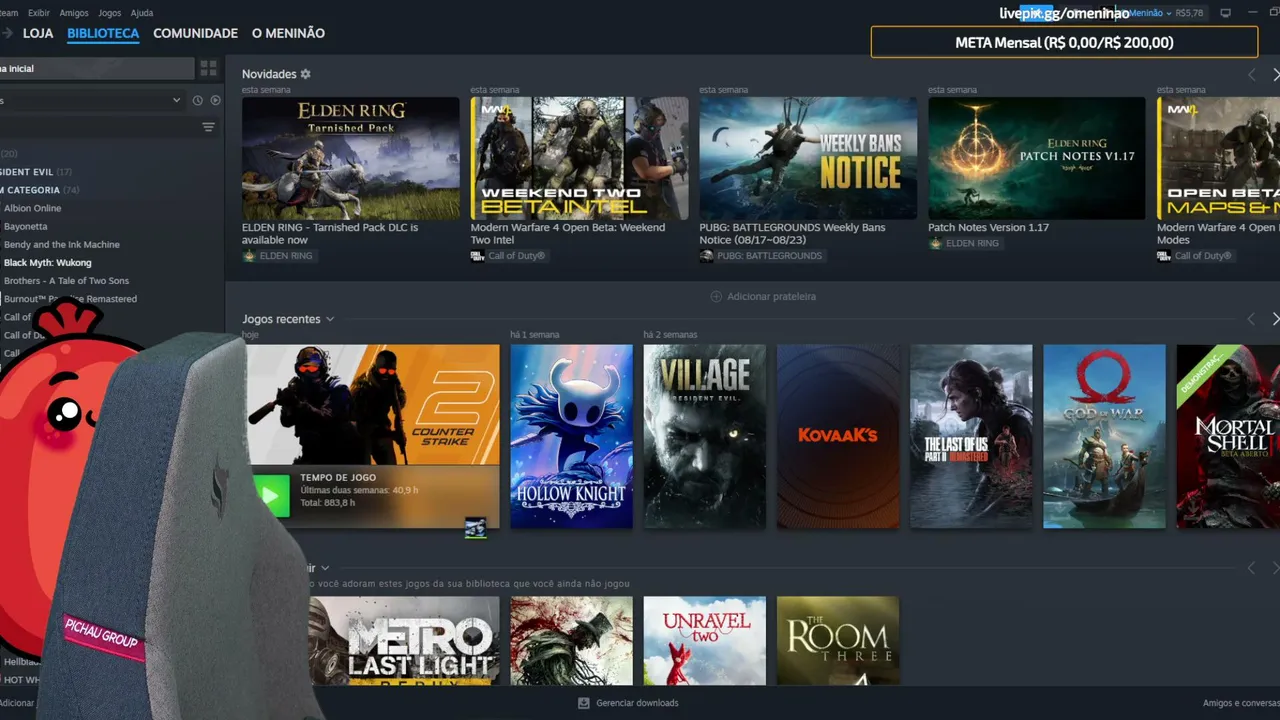Collapse the RESIDENT EVIL collection

pyautogui.click(x=36, y=172)
